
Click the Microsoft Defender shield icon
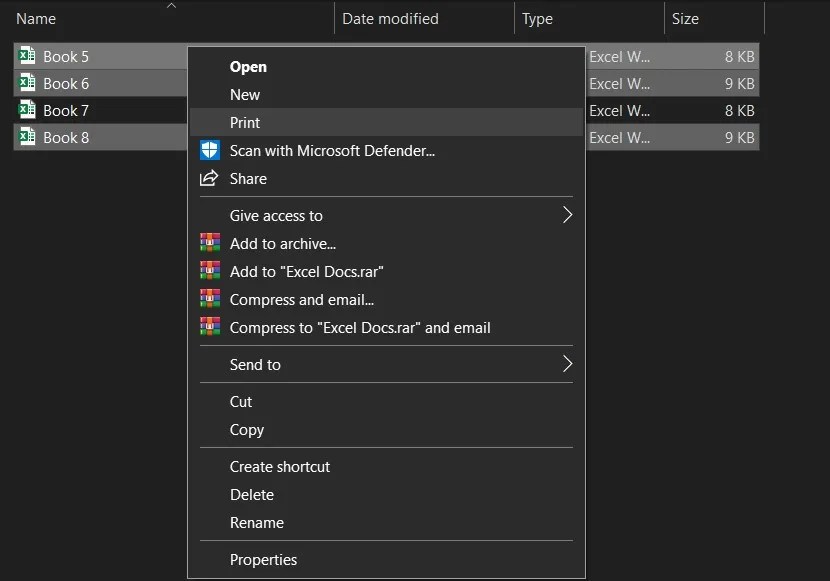209,150
